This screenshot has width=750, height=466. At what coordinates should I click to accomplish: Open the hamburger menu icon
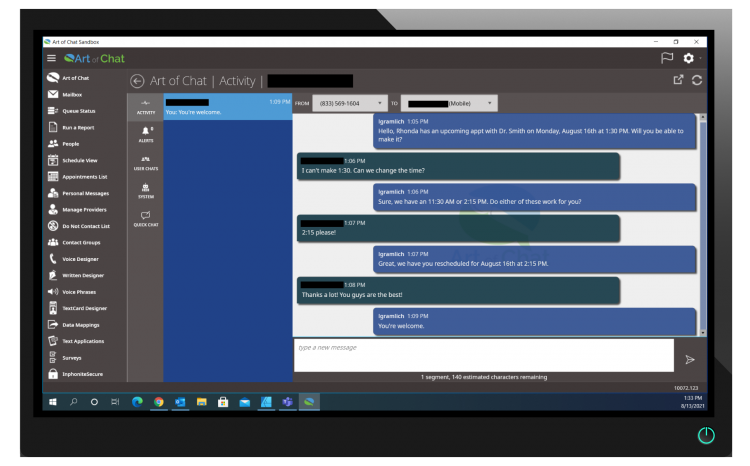(51, 58)
